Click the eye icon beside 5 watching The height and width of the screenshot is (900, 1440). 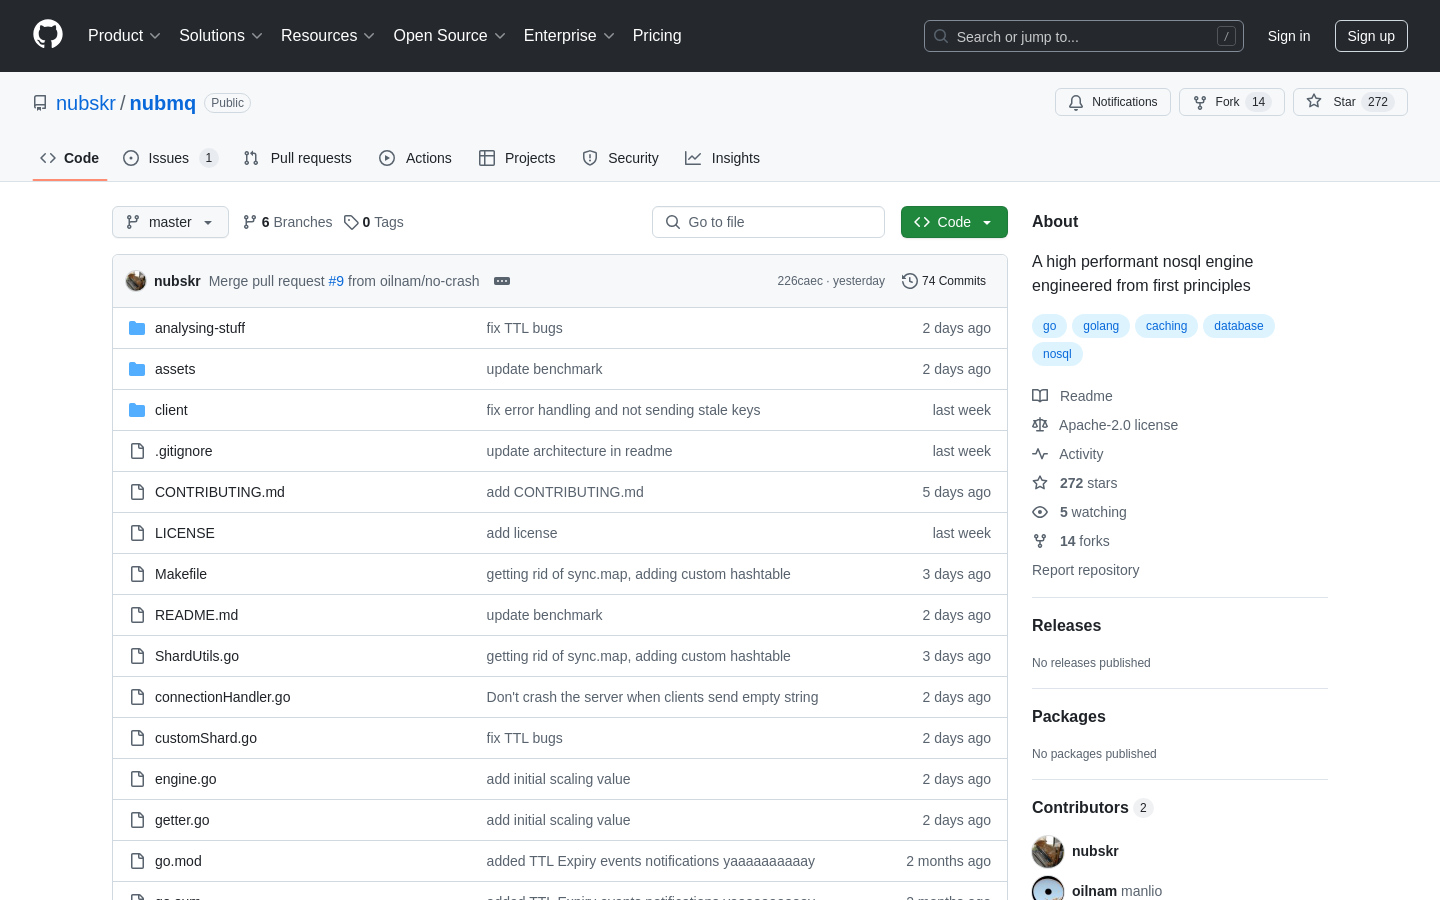click(1040, 512)
